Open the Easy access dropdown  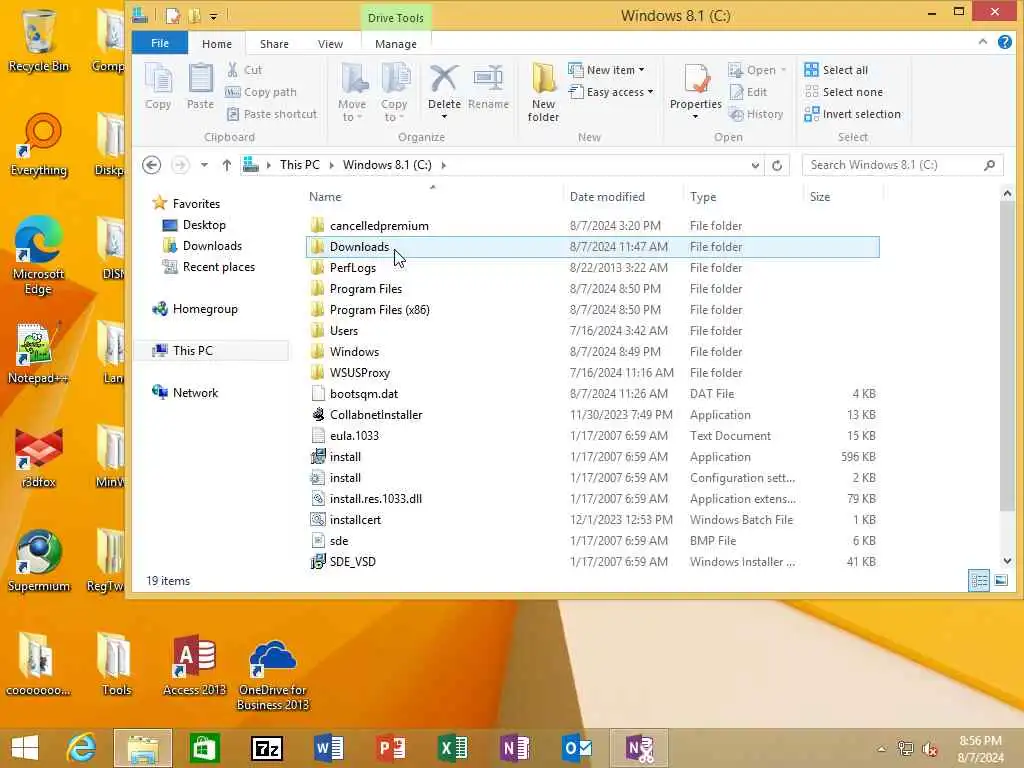[611, 92]
